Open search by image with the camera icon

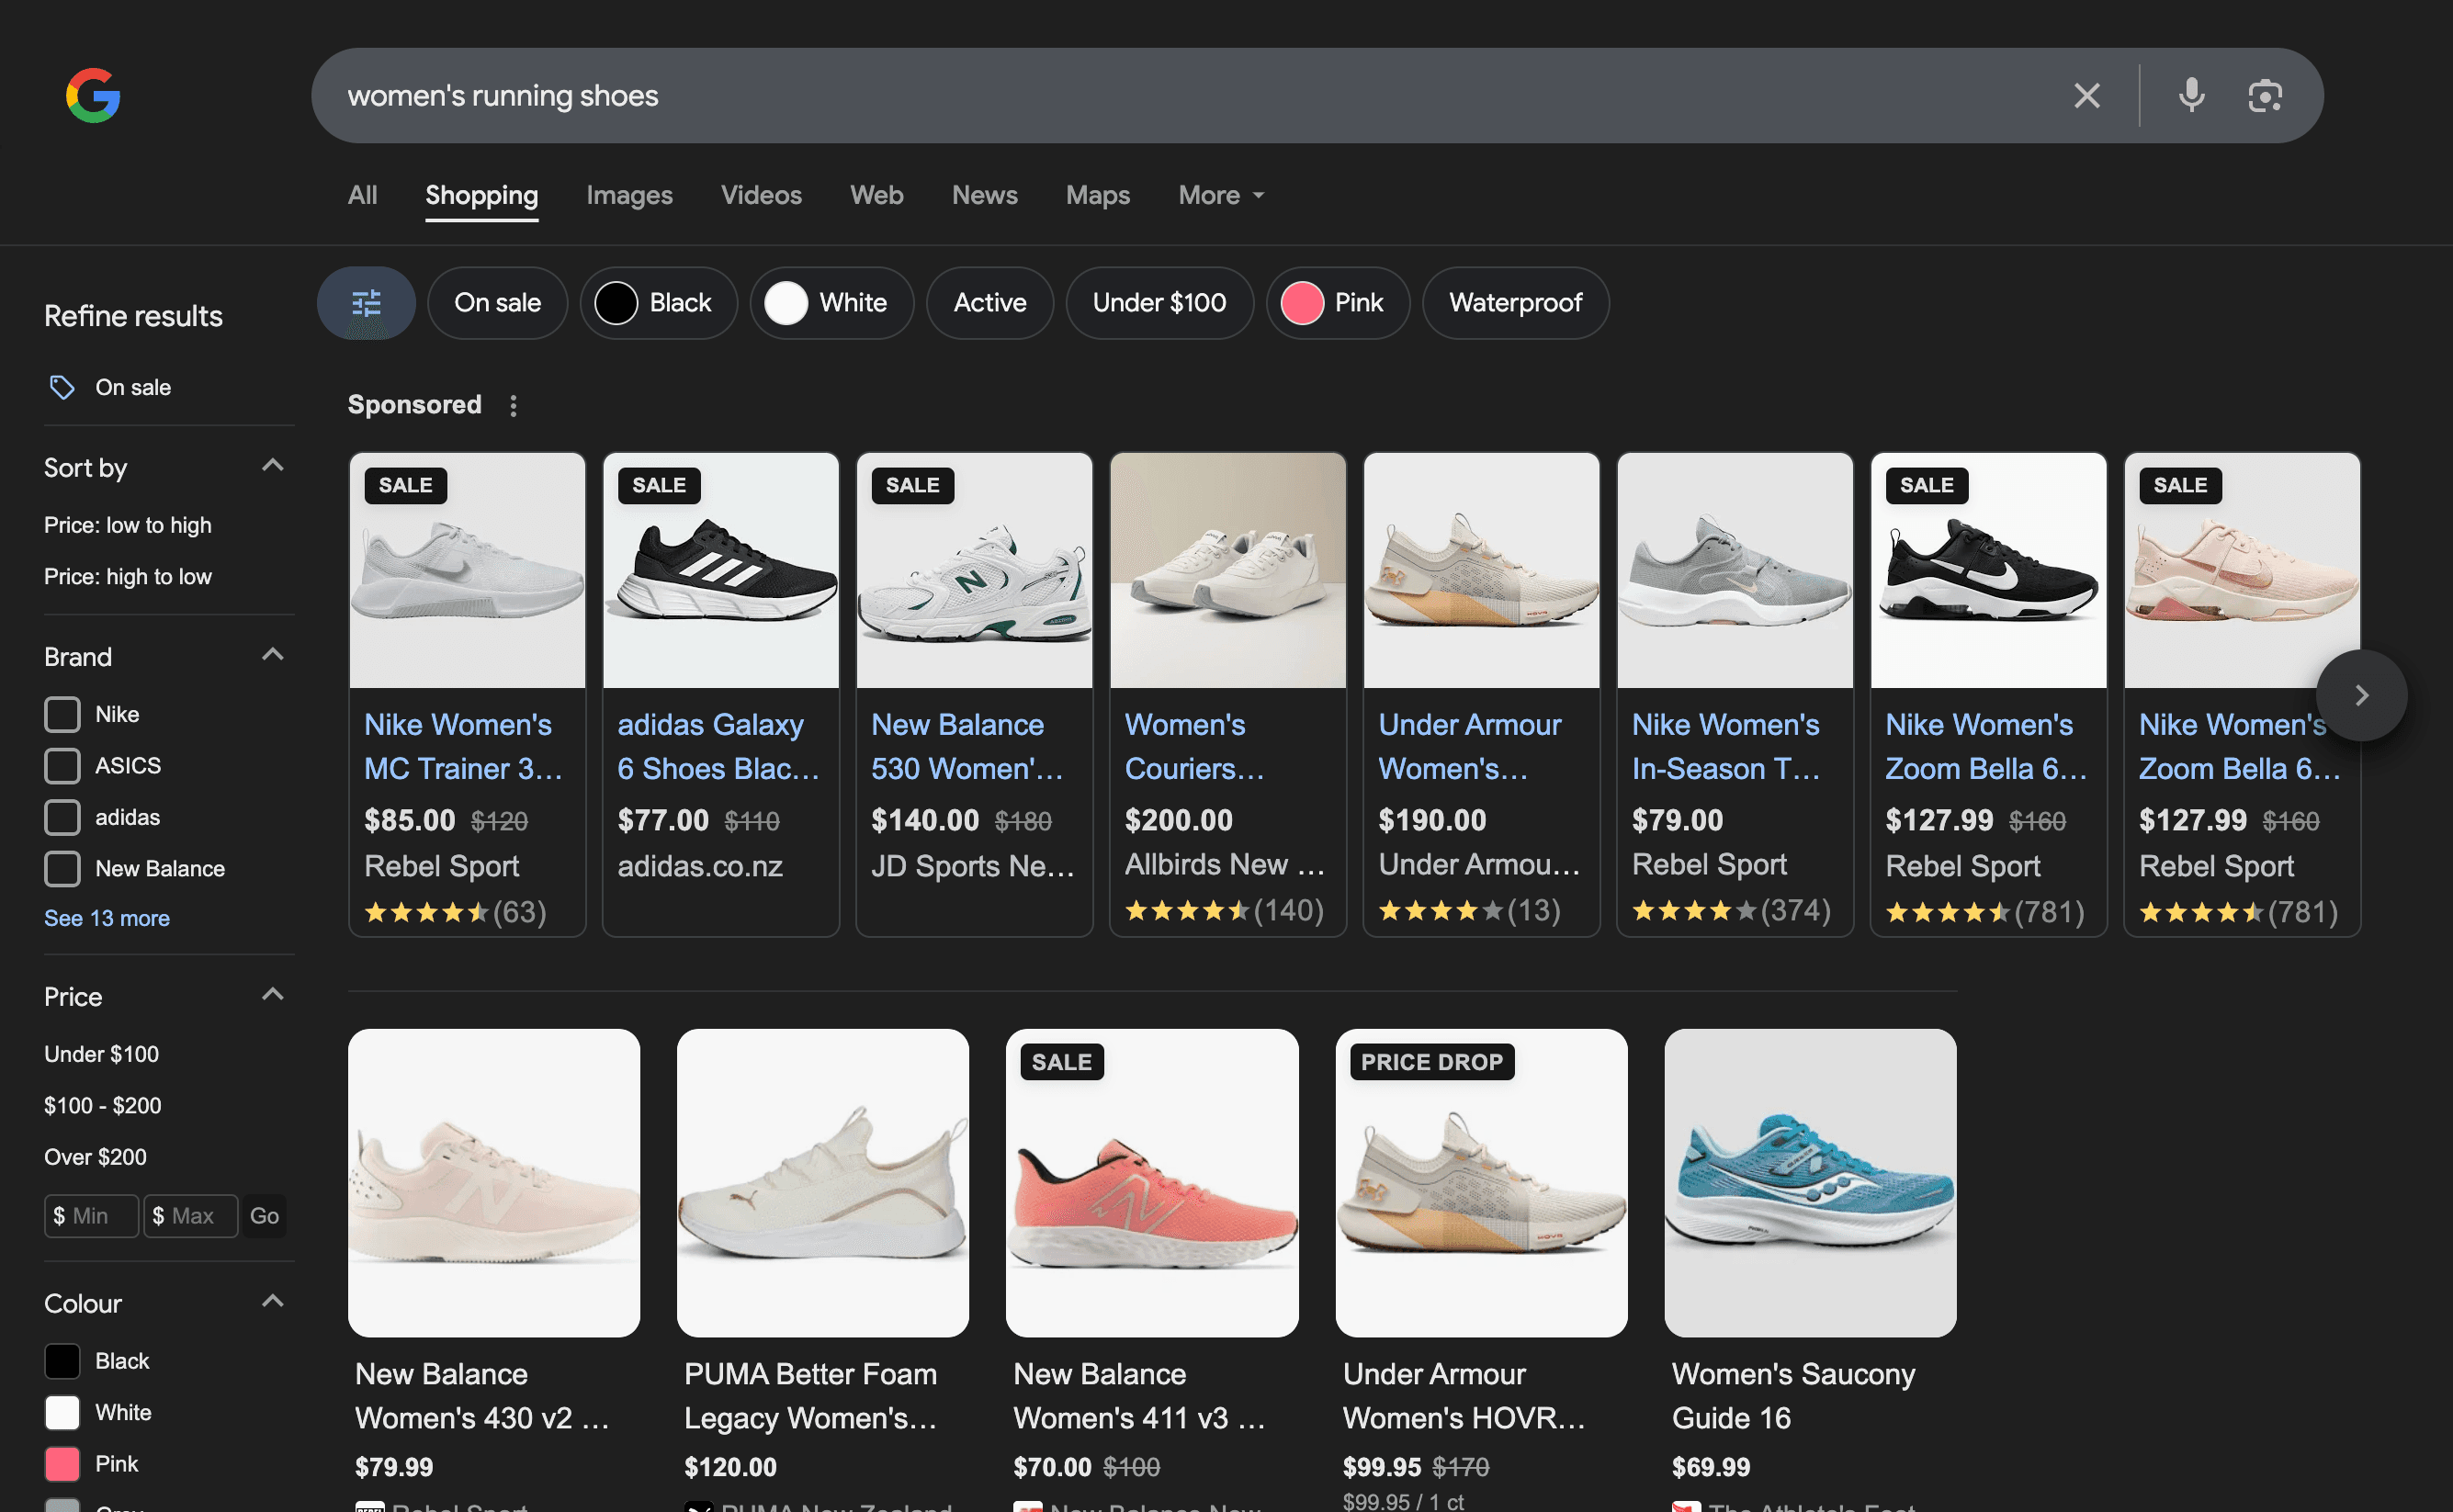[2265, 96]
